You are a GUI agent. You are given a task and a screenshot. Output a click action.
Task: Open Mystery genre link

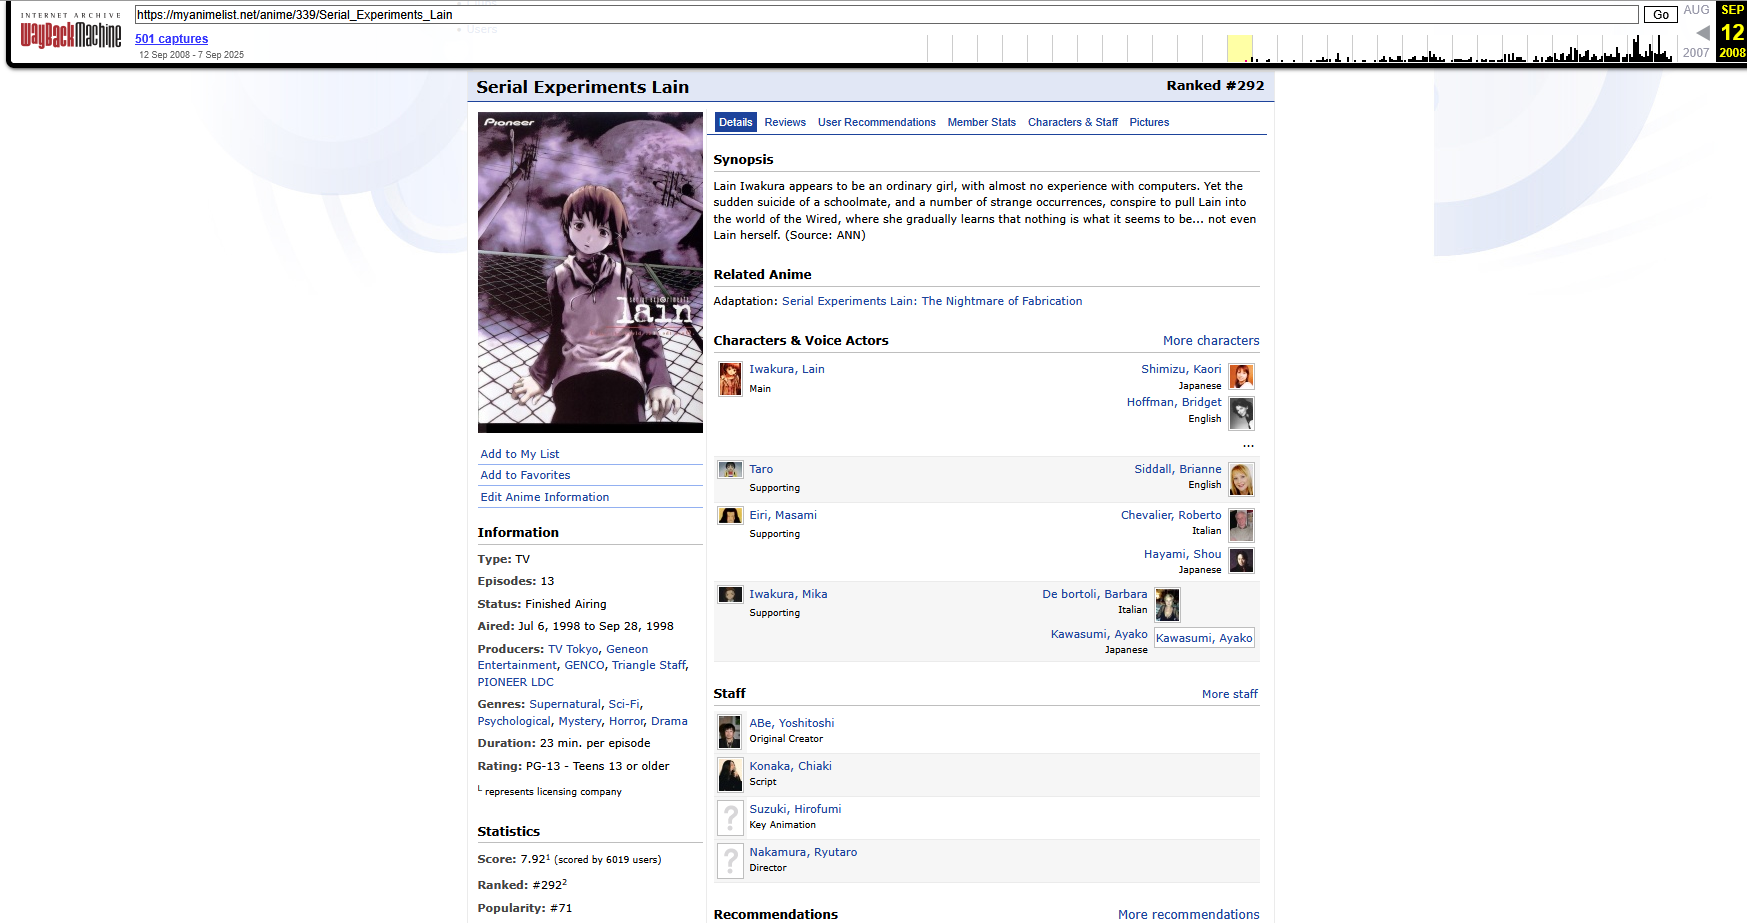point(580,721)
